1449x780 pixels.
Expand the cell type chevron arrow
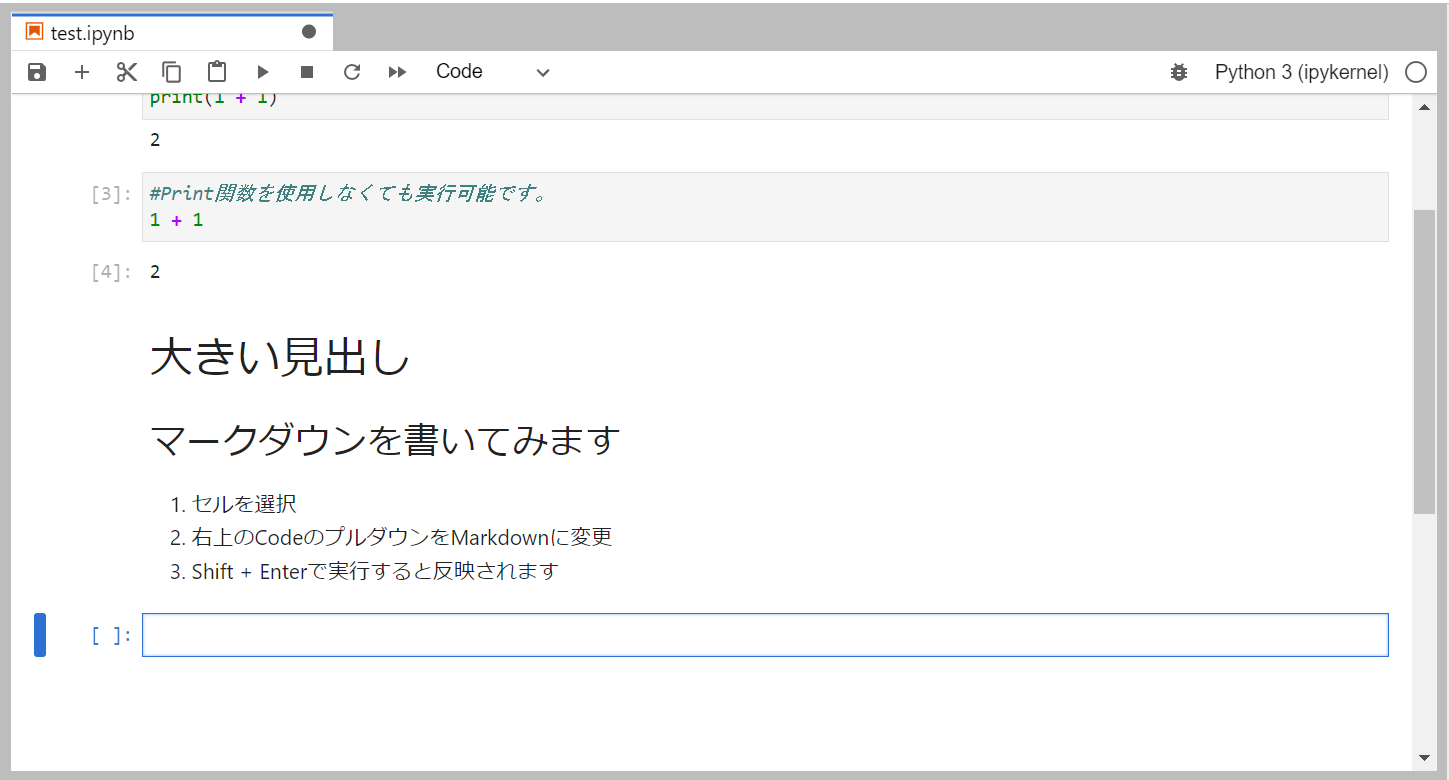coord(542,72)
